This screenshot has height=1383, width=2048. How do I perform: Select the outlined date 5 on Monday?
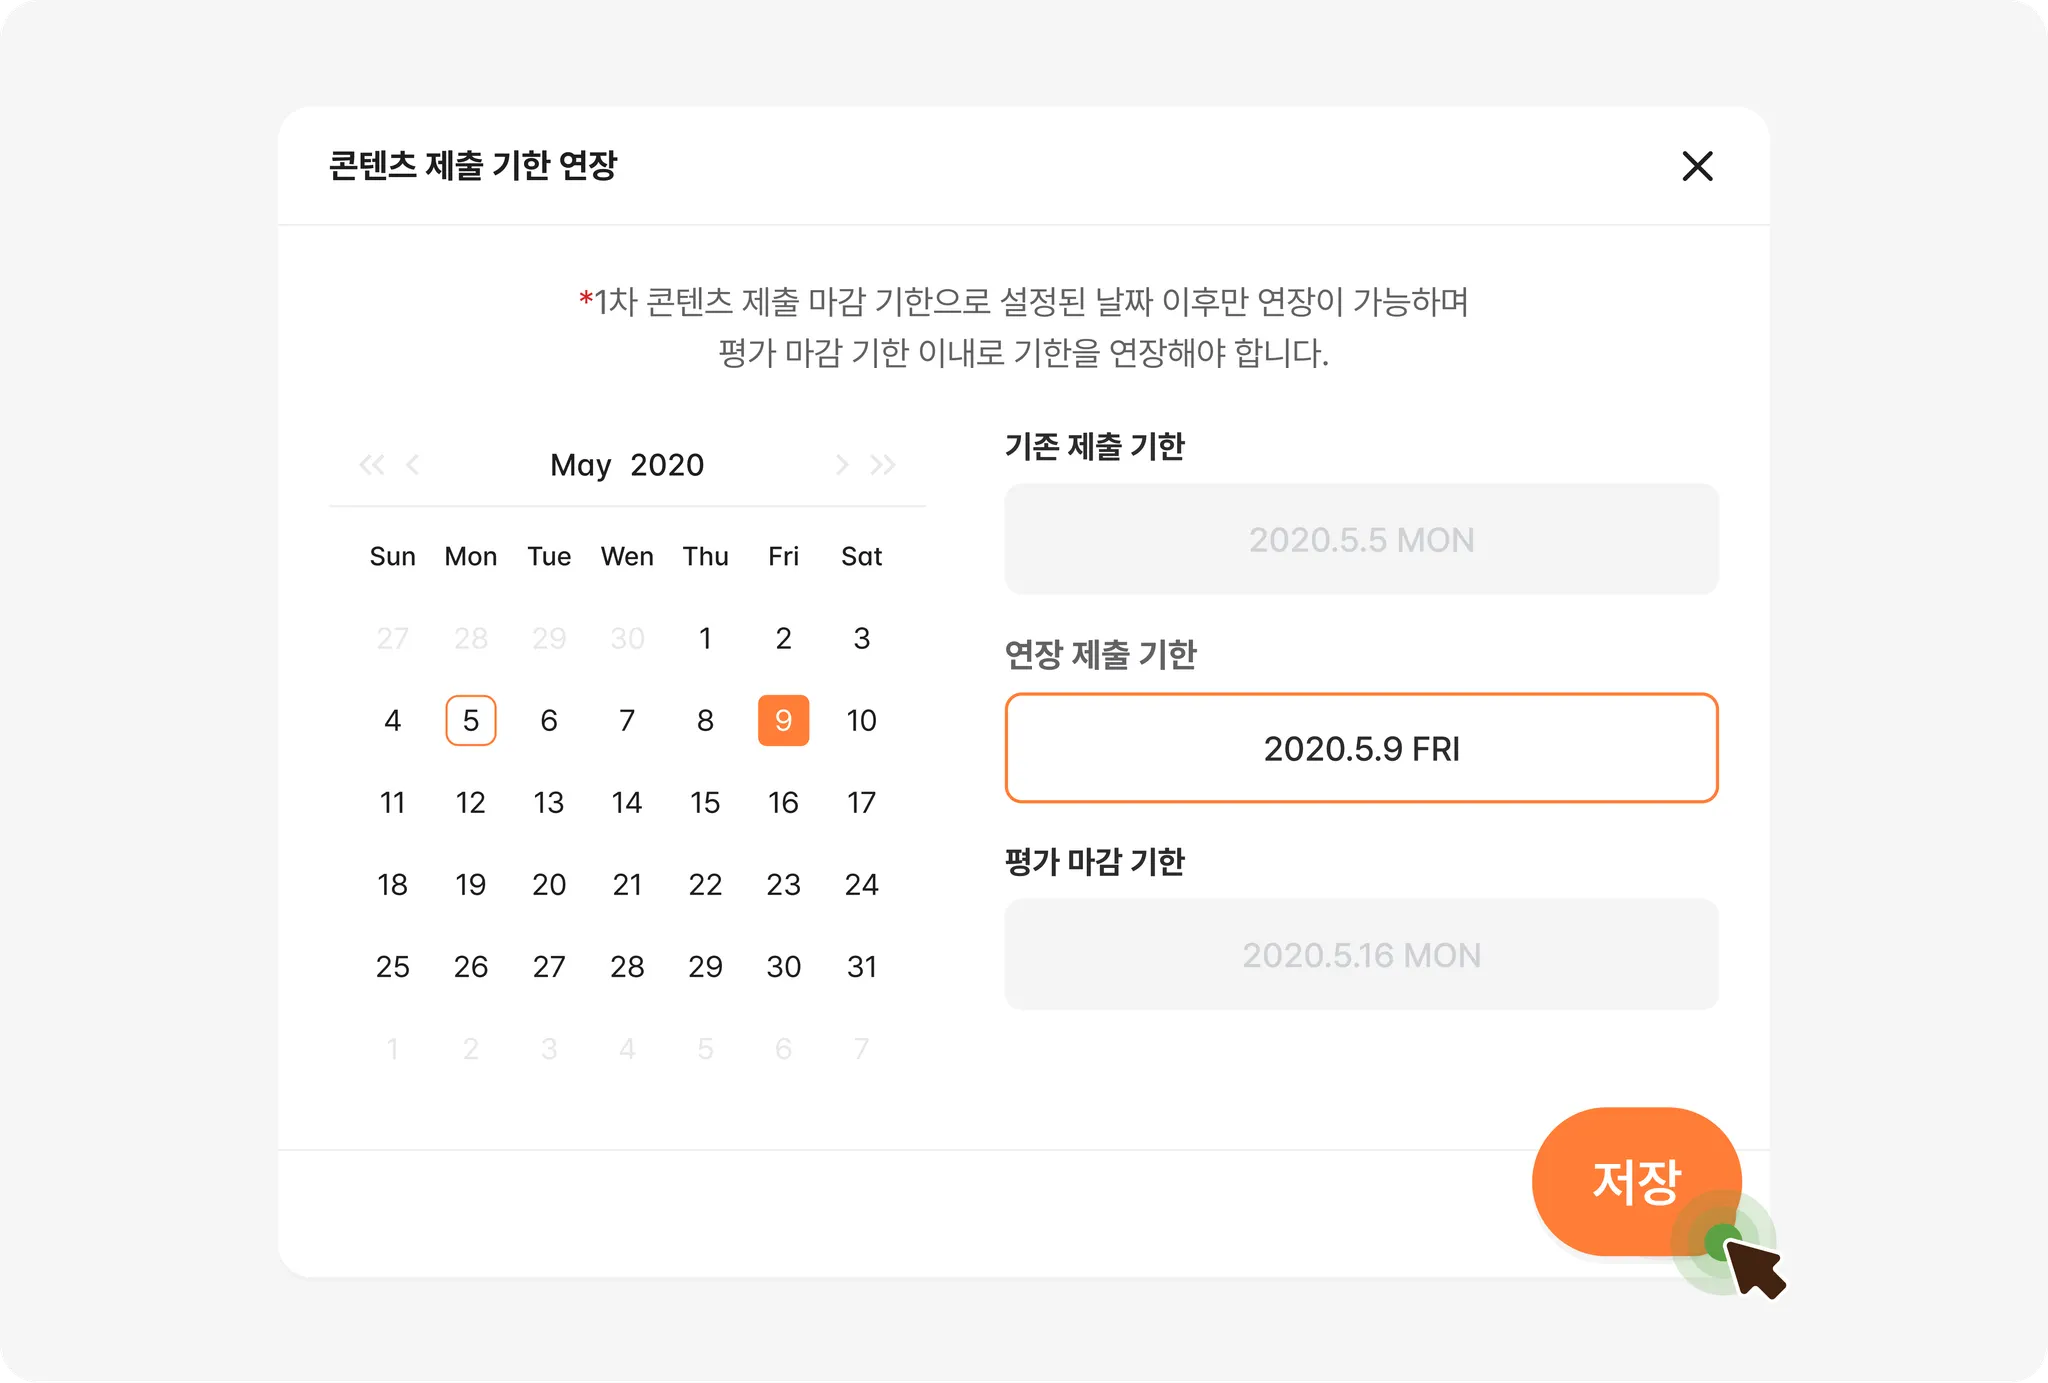click(470, 720)
